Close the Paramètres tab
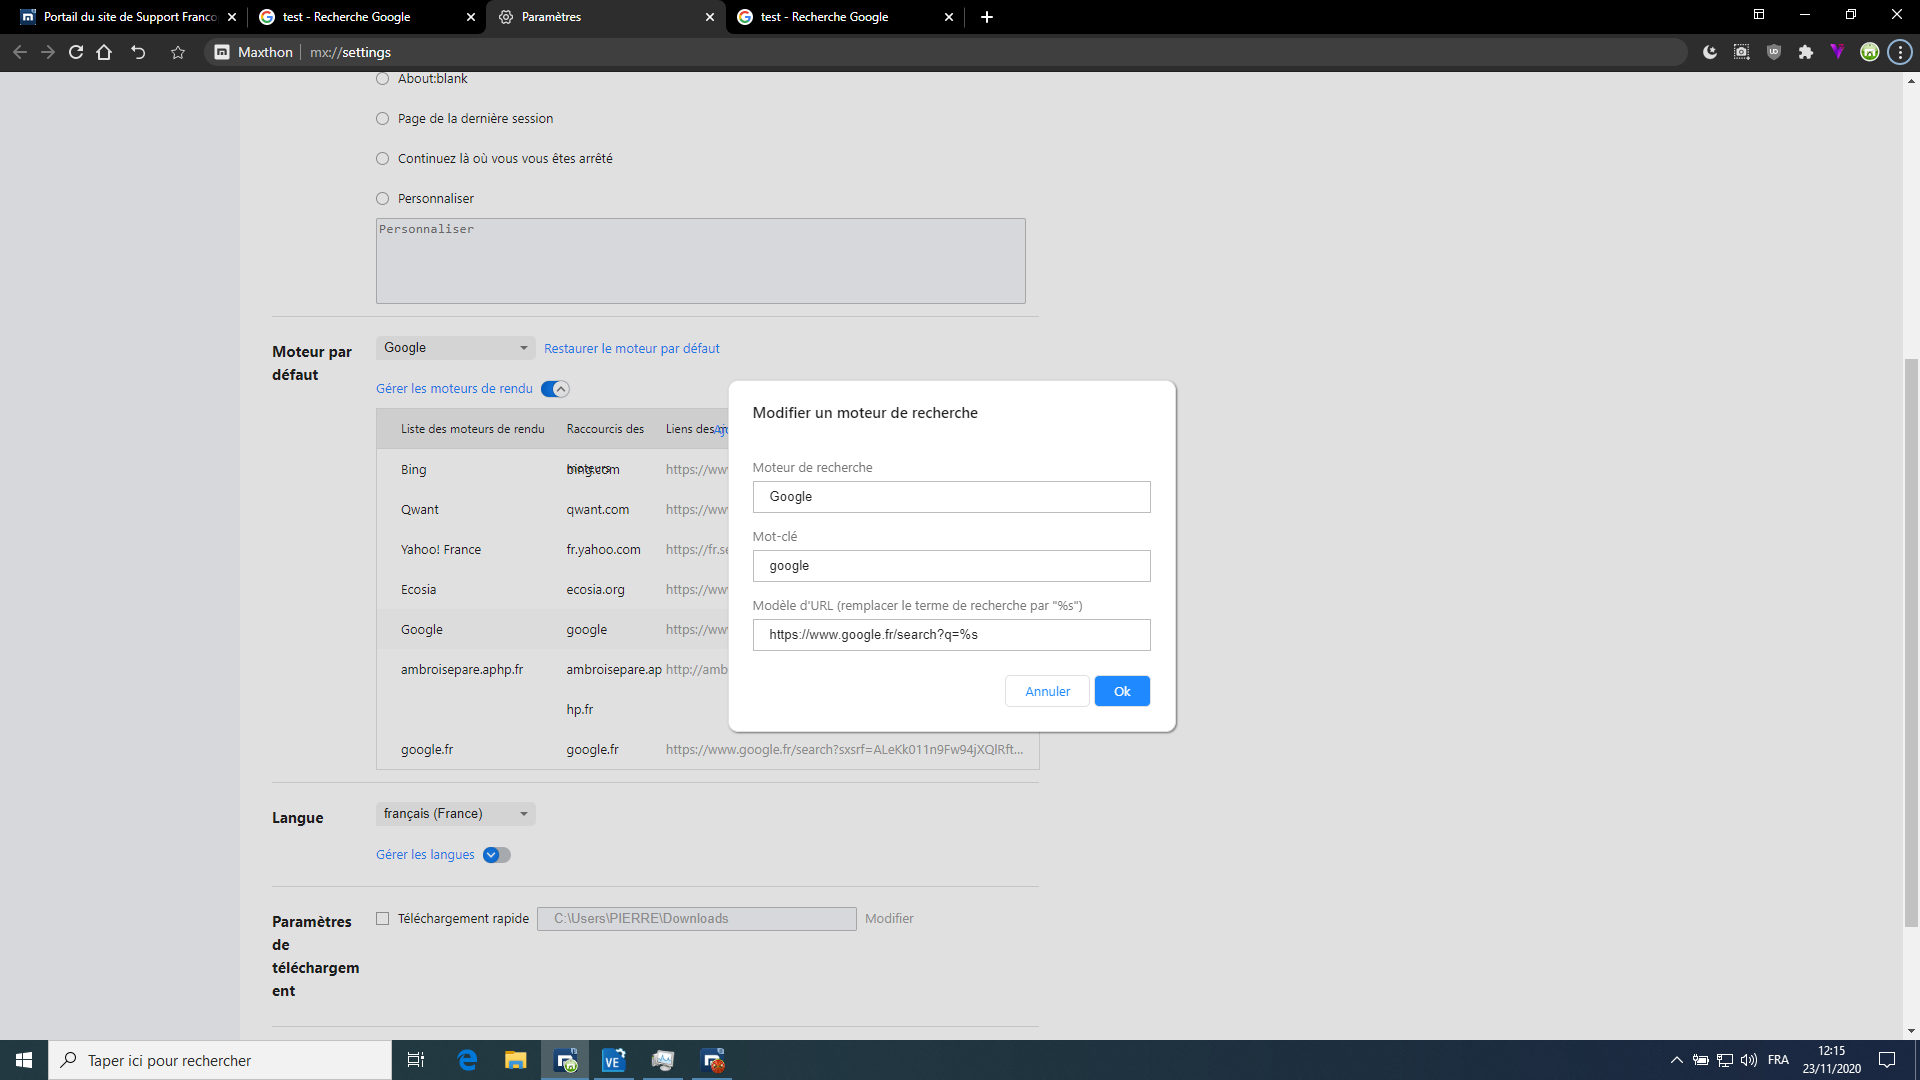The width and height of the screenshot is (1920, 1080). pyautogui.click(x=710, y=17)
